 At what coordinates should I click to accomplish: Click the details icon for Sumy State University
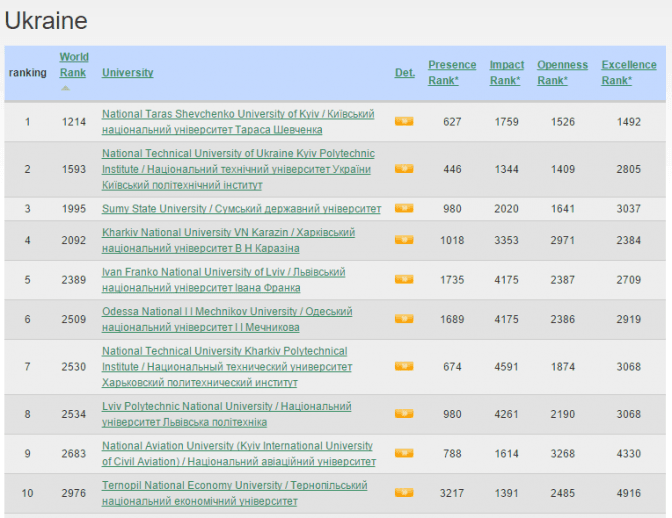(x=403, y=209)
